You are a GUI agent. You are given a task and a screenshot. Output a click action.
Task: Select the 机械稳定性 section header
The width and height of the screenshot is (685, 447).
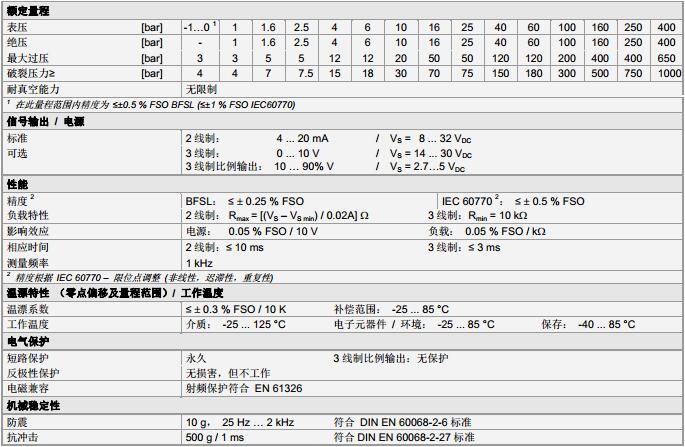[x=34, y=406]
